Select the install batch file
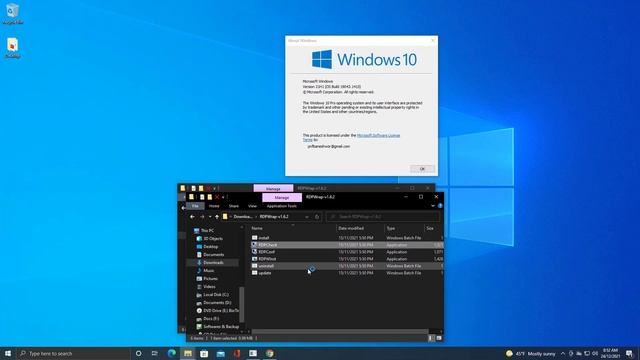Screen dimensions: 640x360 (346, 238)
